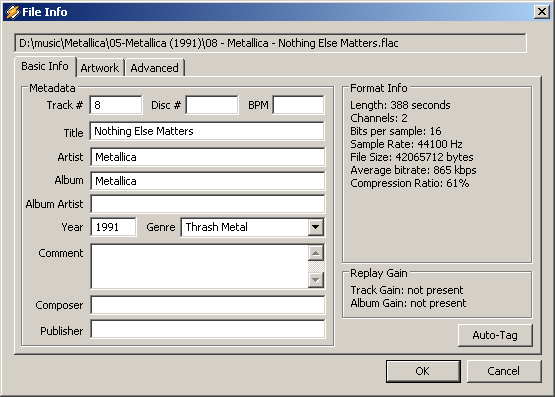This screenshot has width=555, height=397.
Task: Confirm changes with the OK button
Action: point(423,371)
